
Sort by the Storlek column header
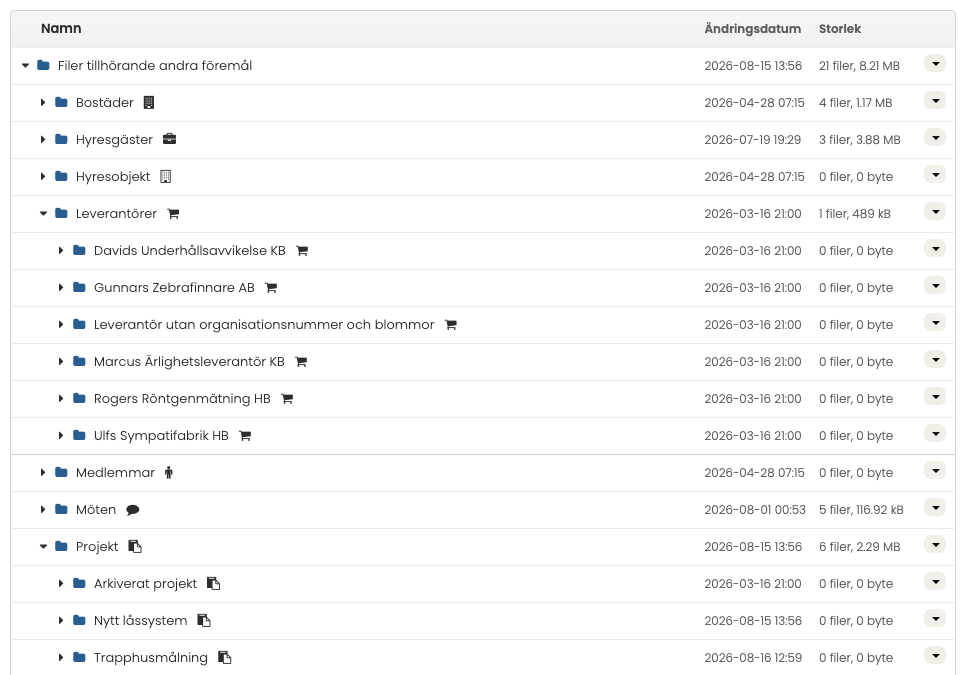coord(839,29)
